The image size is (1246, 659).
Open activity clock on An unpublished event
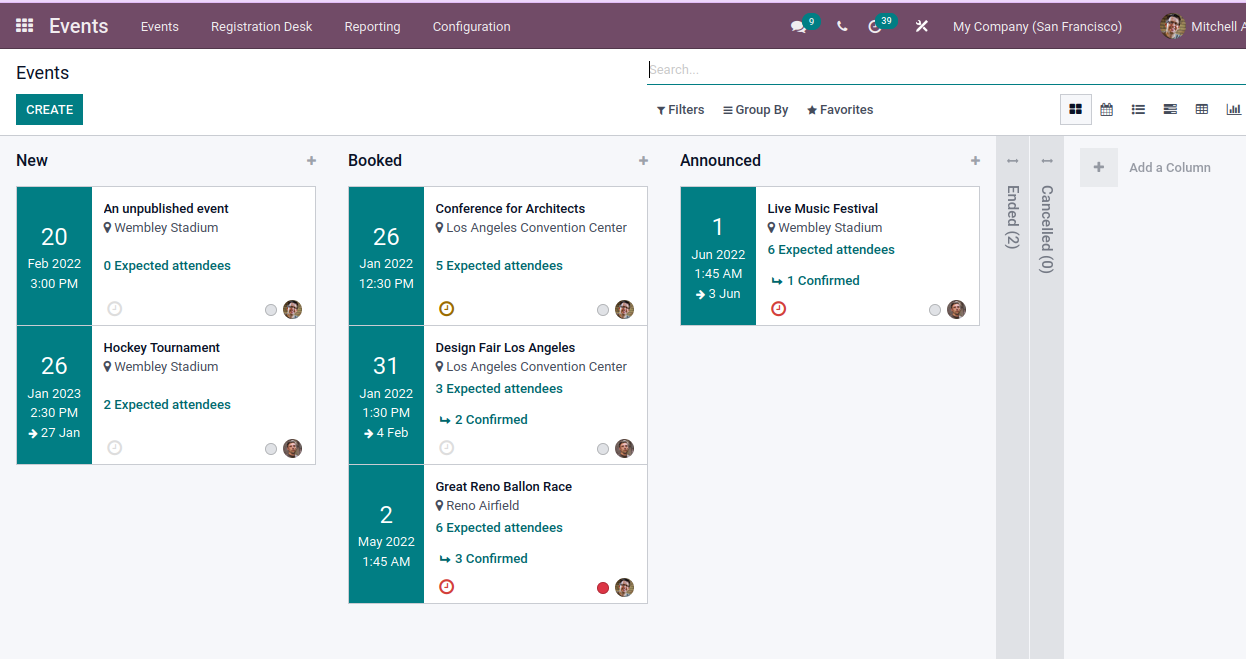pyautogui.click(x=115, y=309)
